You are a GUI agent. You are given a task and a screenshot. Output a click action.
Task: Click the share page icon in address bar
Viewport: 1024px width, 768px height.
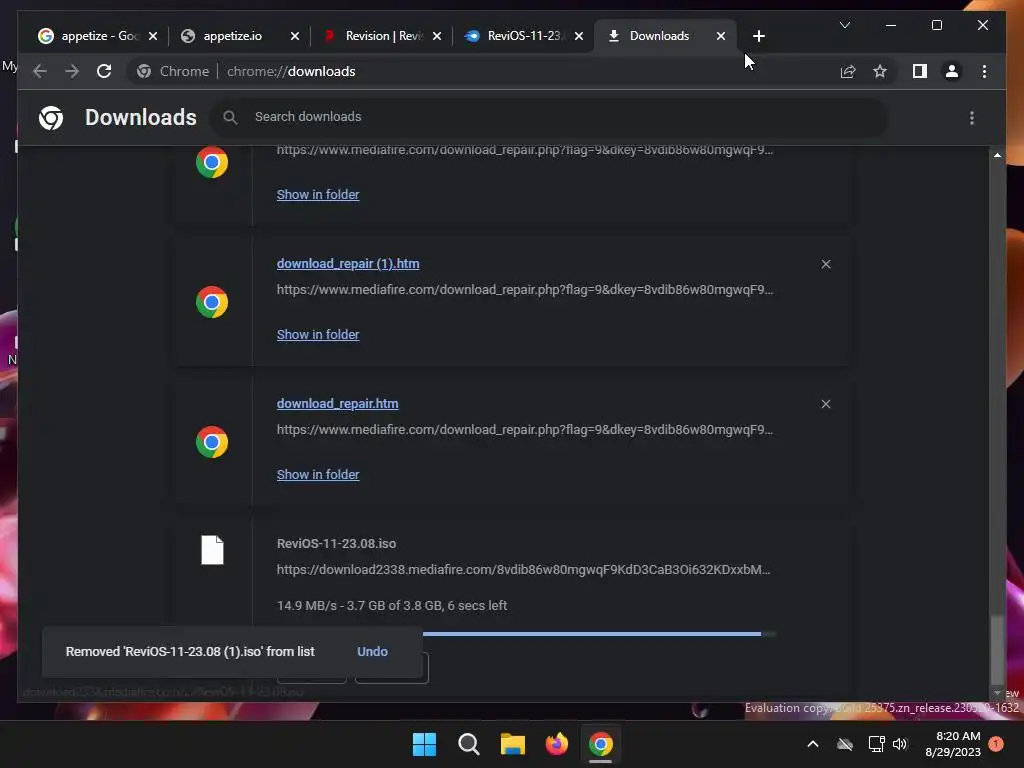click(x=848, y=71)
